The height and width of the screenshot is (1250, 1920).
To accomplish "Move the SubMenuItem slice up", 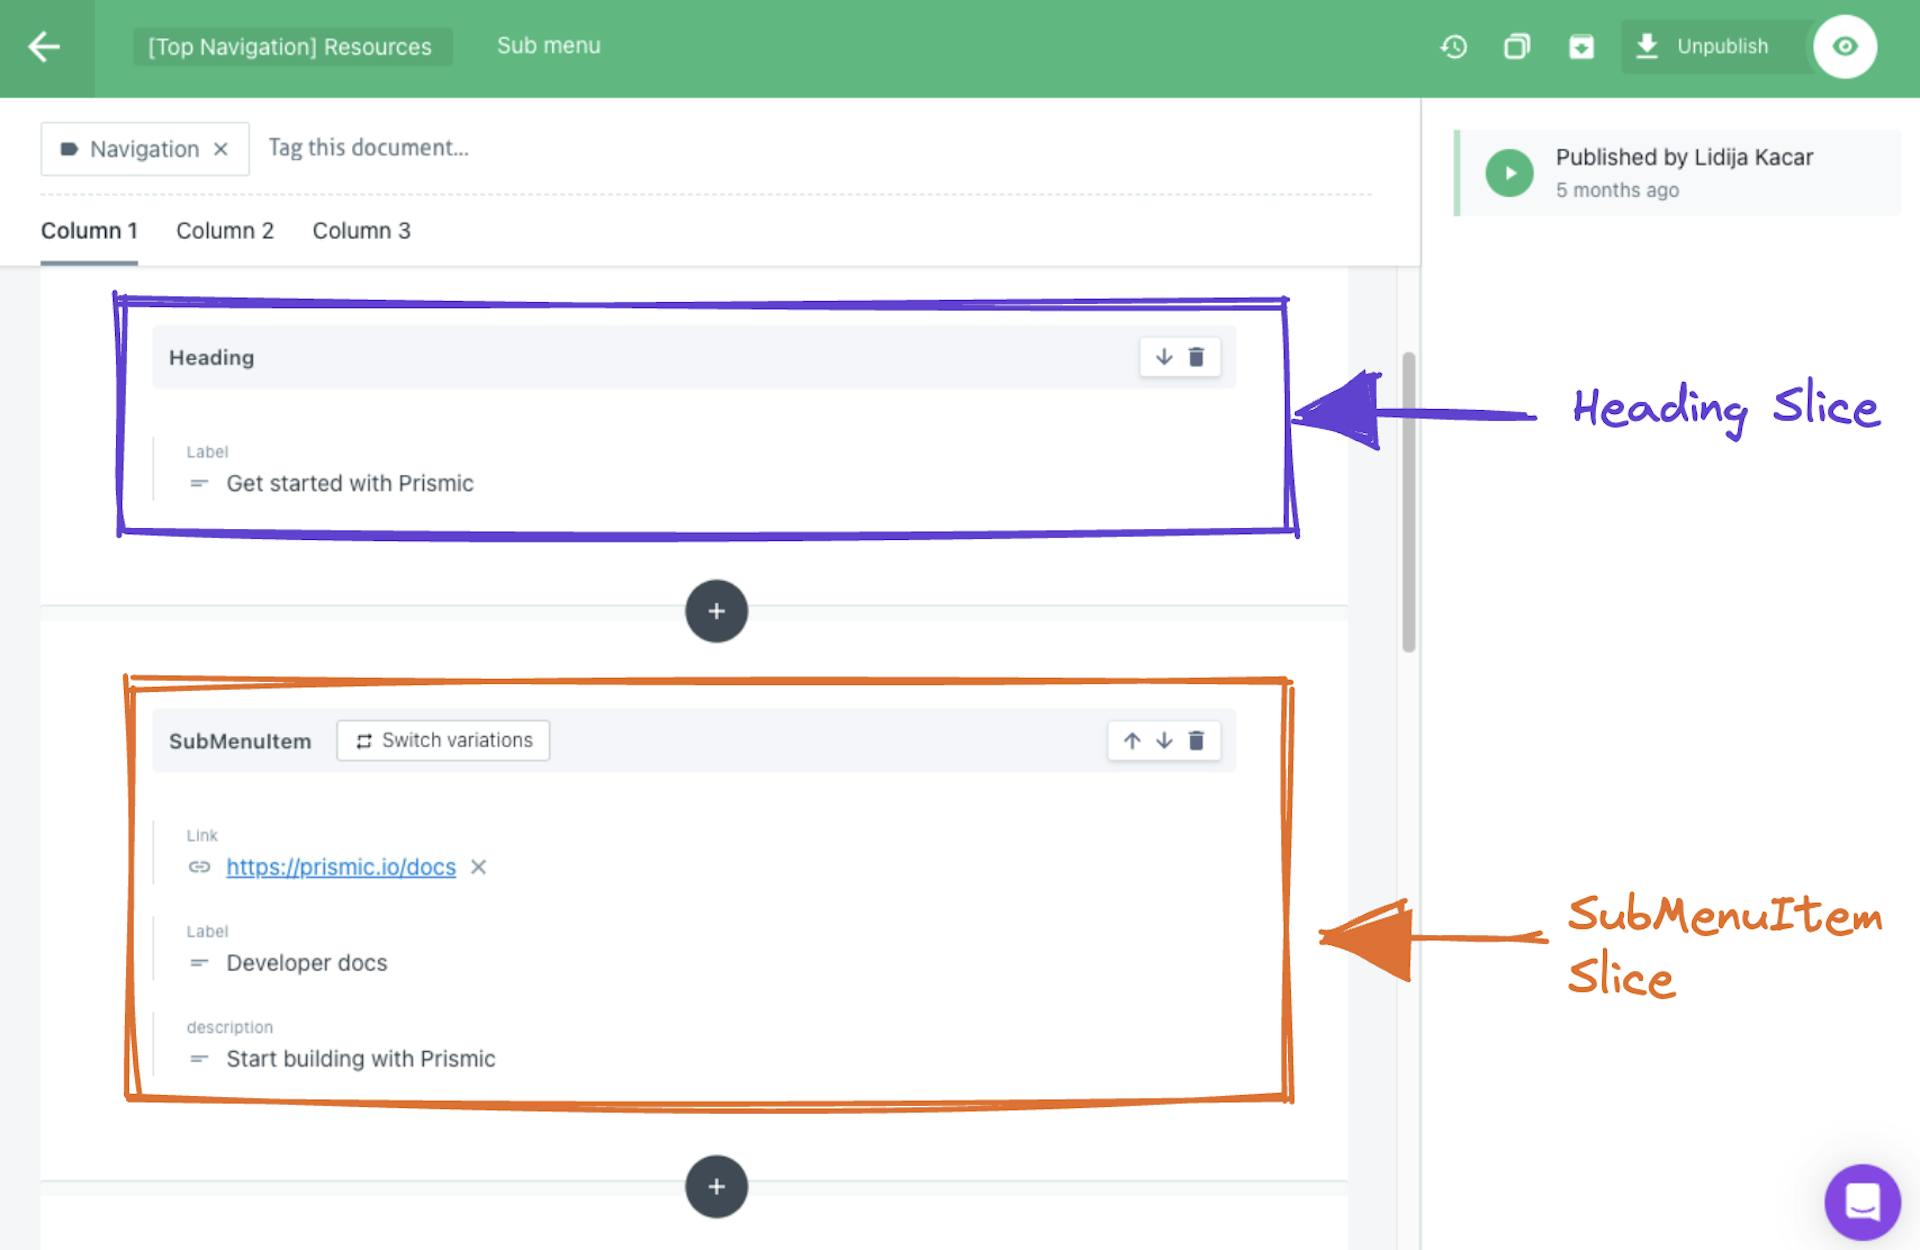I will pos(1131,740).
